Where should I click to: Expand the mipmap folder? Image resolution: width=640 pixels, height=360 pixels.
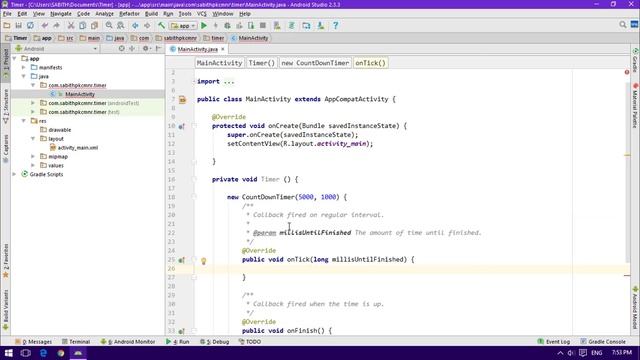[x=33, y=156]
